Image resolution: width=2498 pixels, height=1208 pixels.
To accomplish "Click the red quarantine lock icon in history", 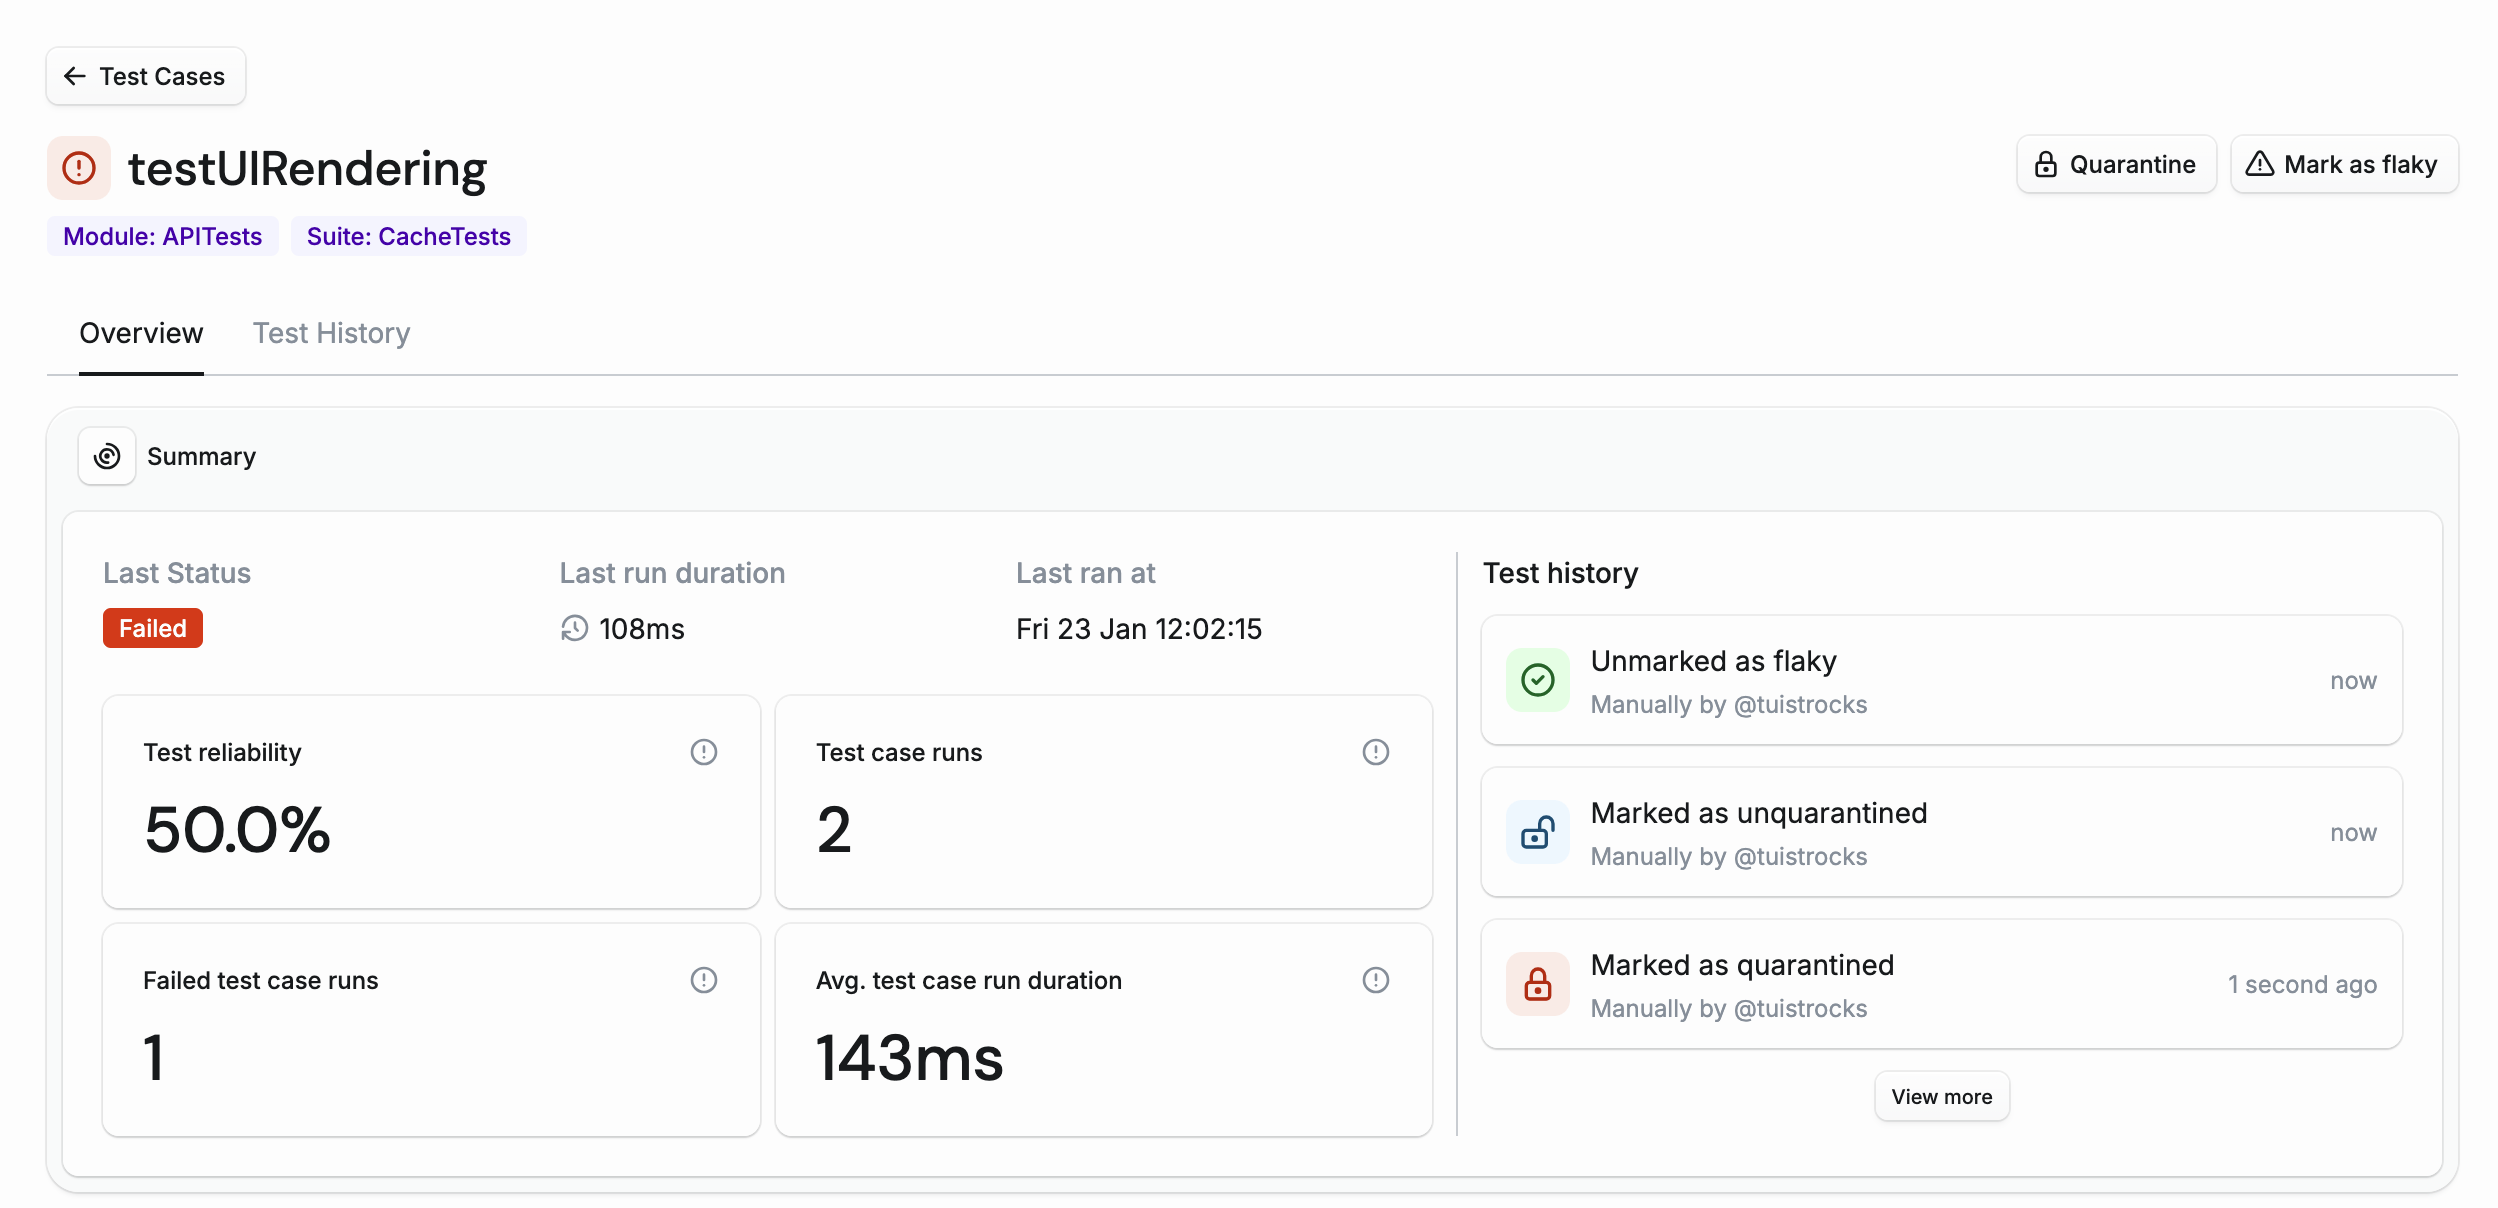I will tap(1537, 984).
